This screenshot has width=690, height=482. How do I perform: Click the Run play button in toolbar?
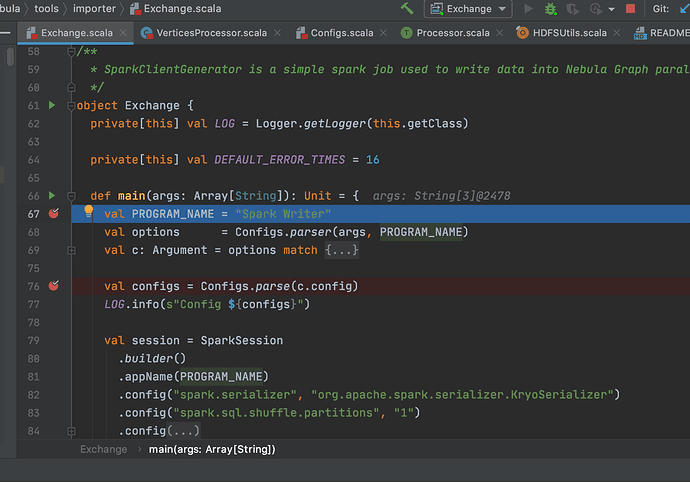click(529, 9)
